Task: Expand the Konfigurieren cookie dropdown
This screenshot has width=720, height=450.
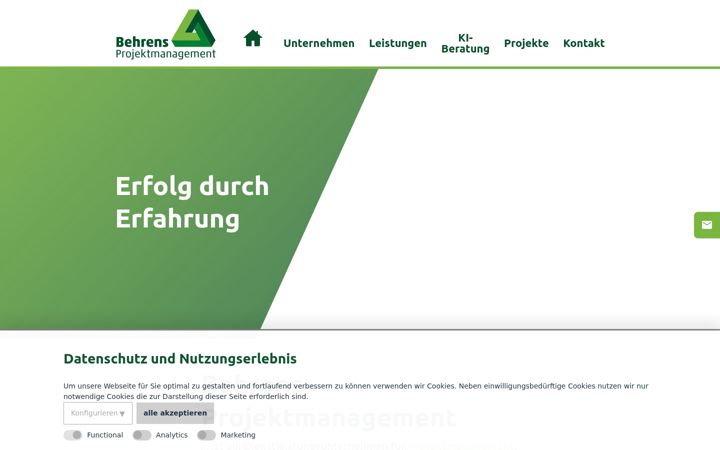Action: tap(98, 413)
